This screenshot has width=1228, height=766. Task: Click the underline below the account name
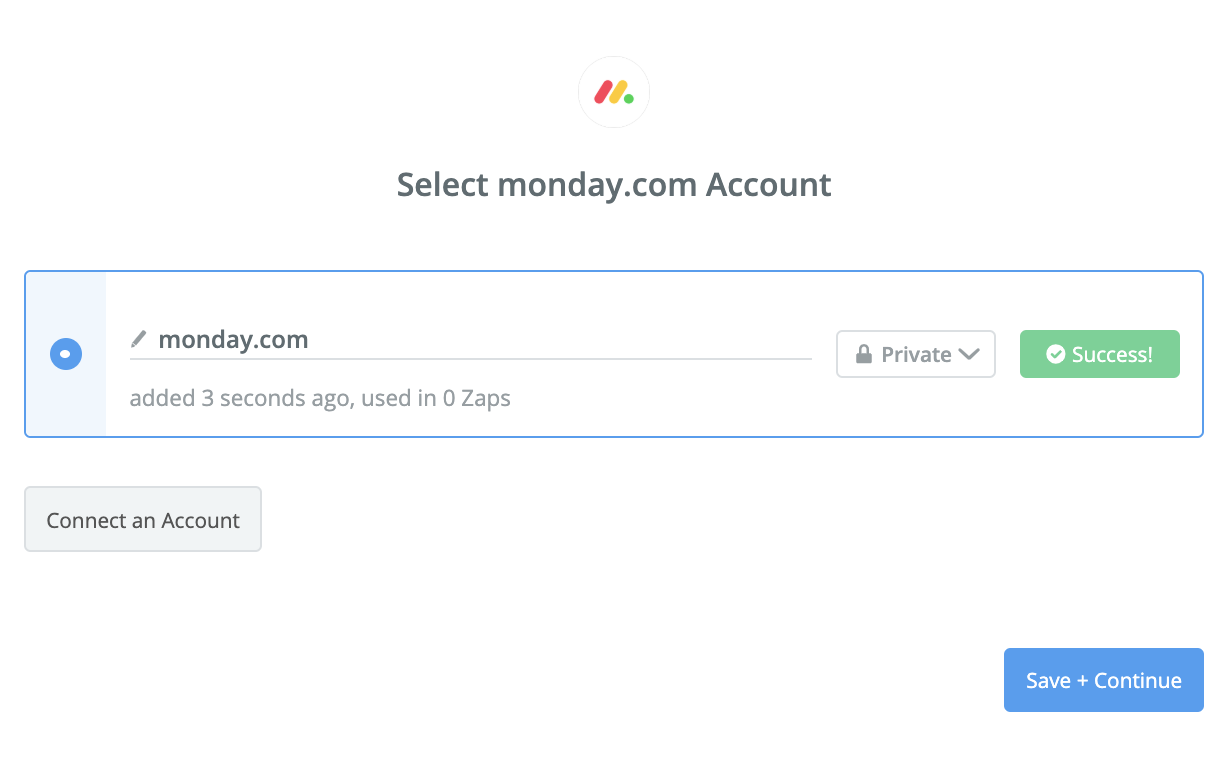470,358
